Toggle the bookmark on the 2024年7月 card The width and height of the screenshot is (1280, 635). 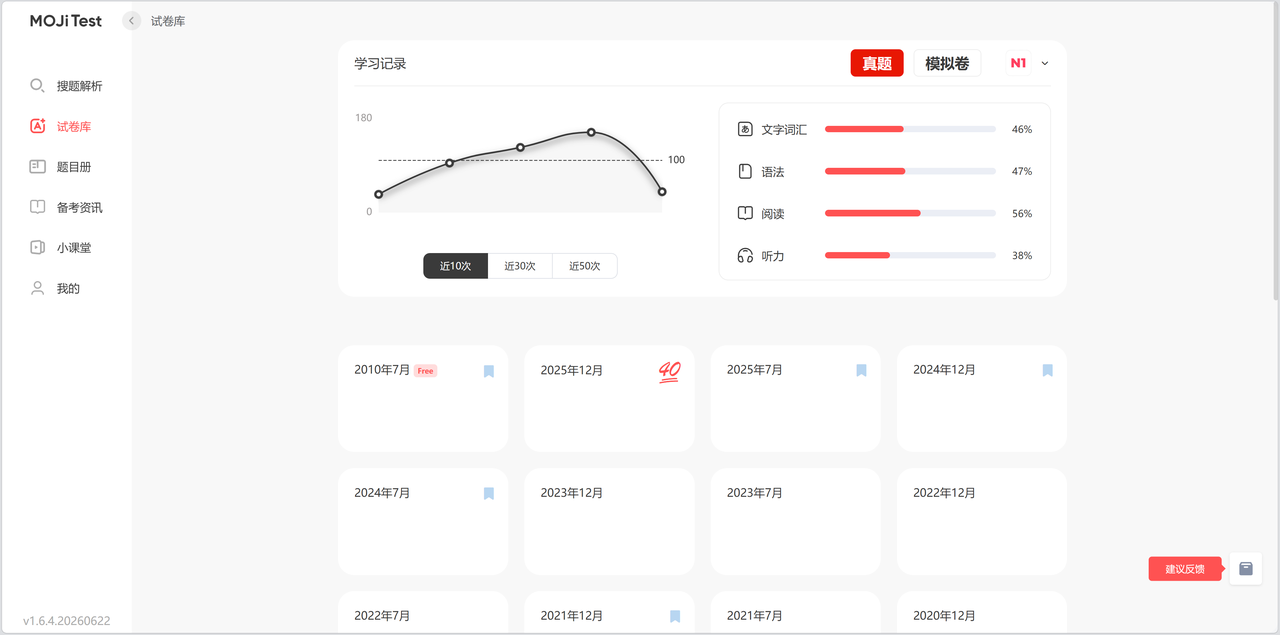[x=489, y=493]
